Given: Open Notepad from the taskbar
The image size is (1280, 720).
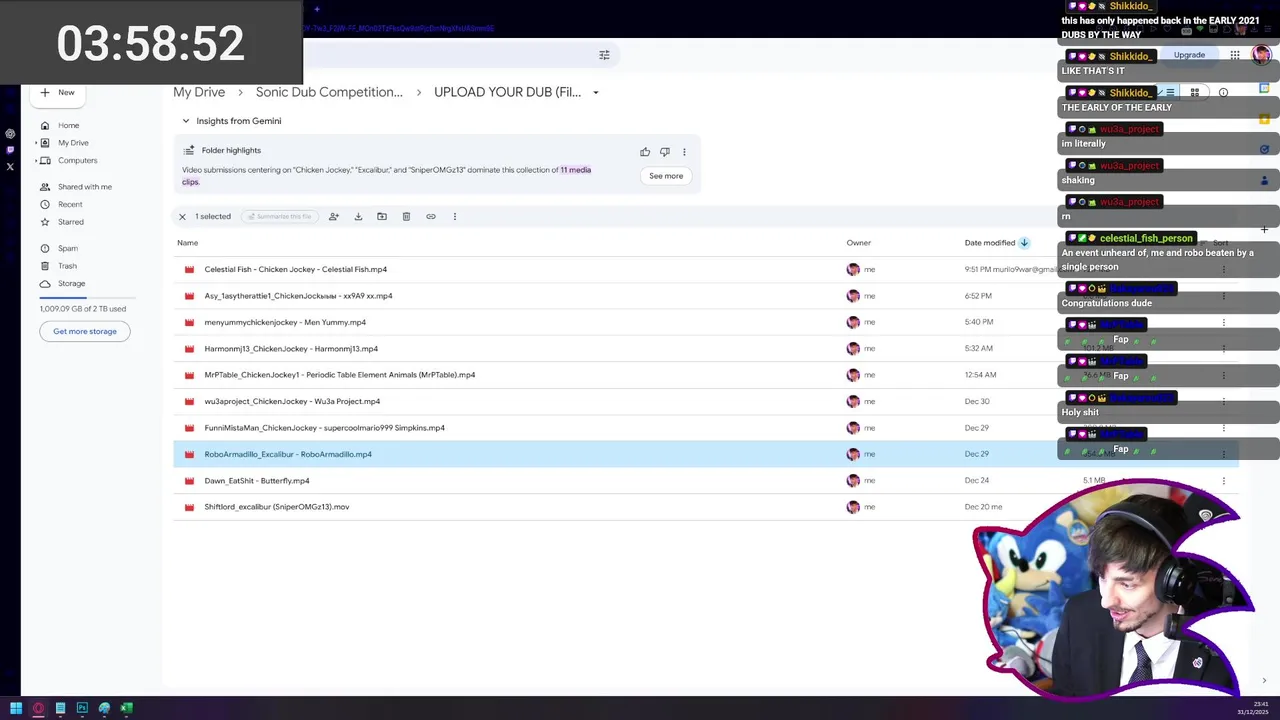Looking at the screenshot, I should tap(60, 708).
